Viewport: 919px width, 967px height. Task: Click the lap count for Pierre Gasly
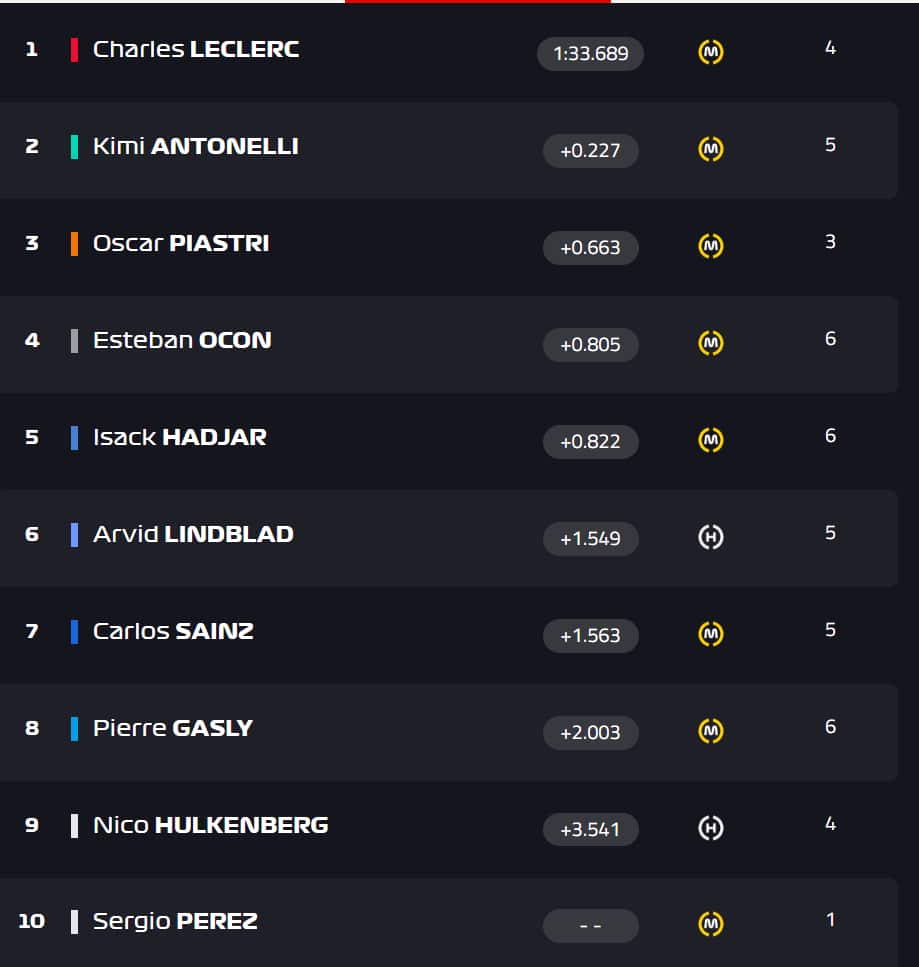(x=830, y=728)
